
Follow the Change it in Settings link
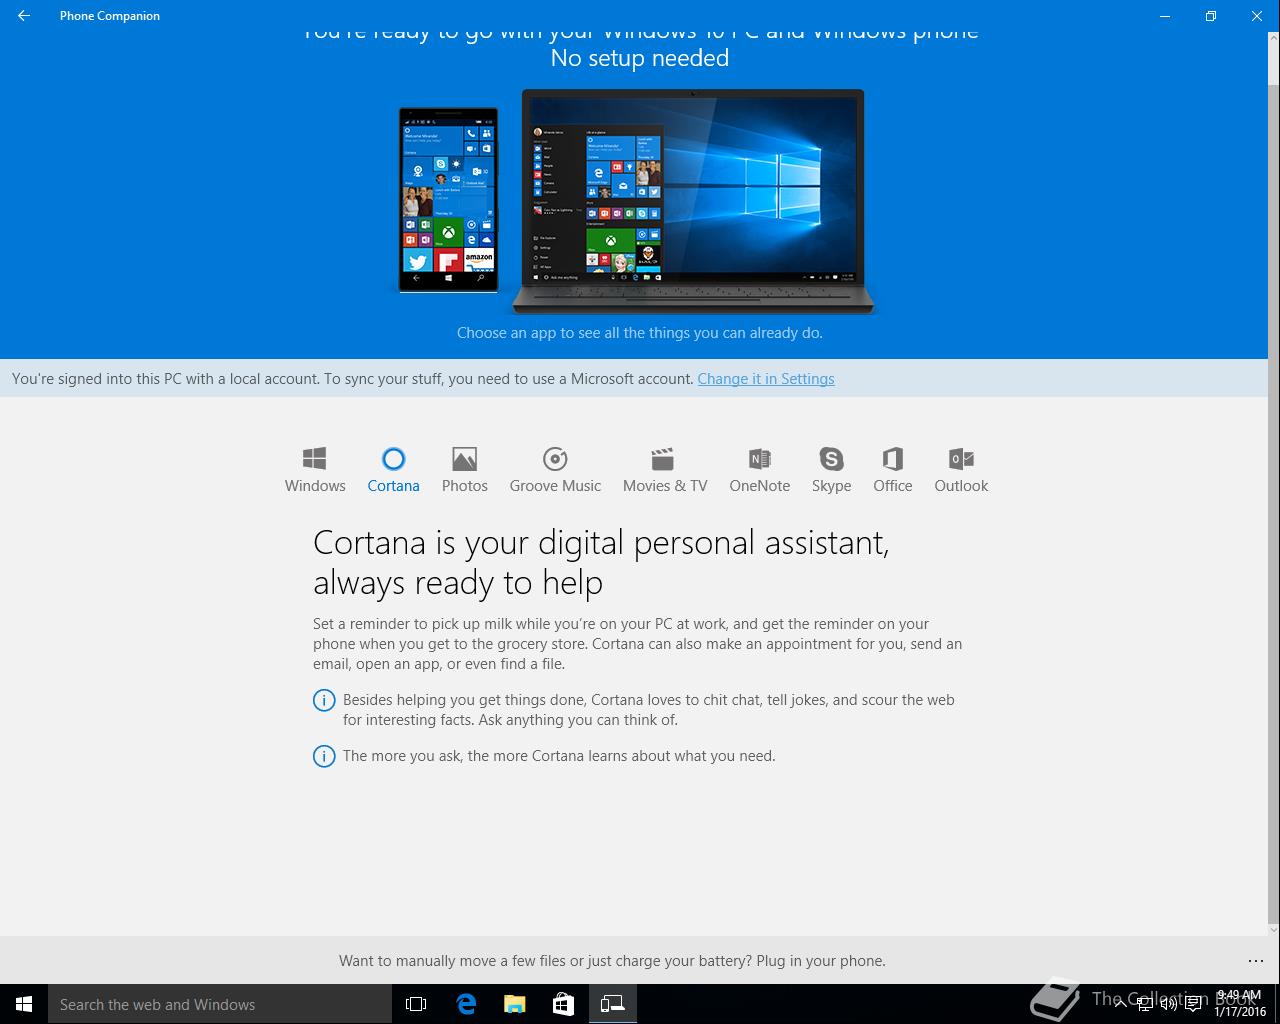click(x=766, y=379)
